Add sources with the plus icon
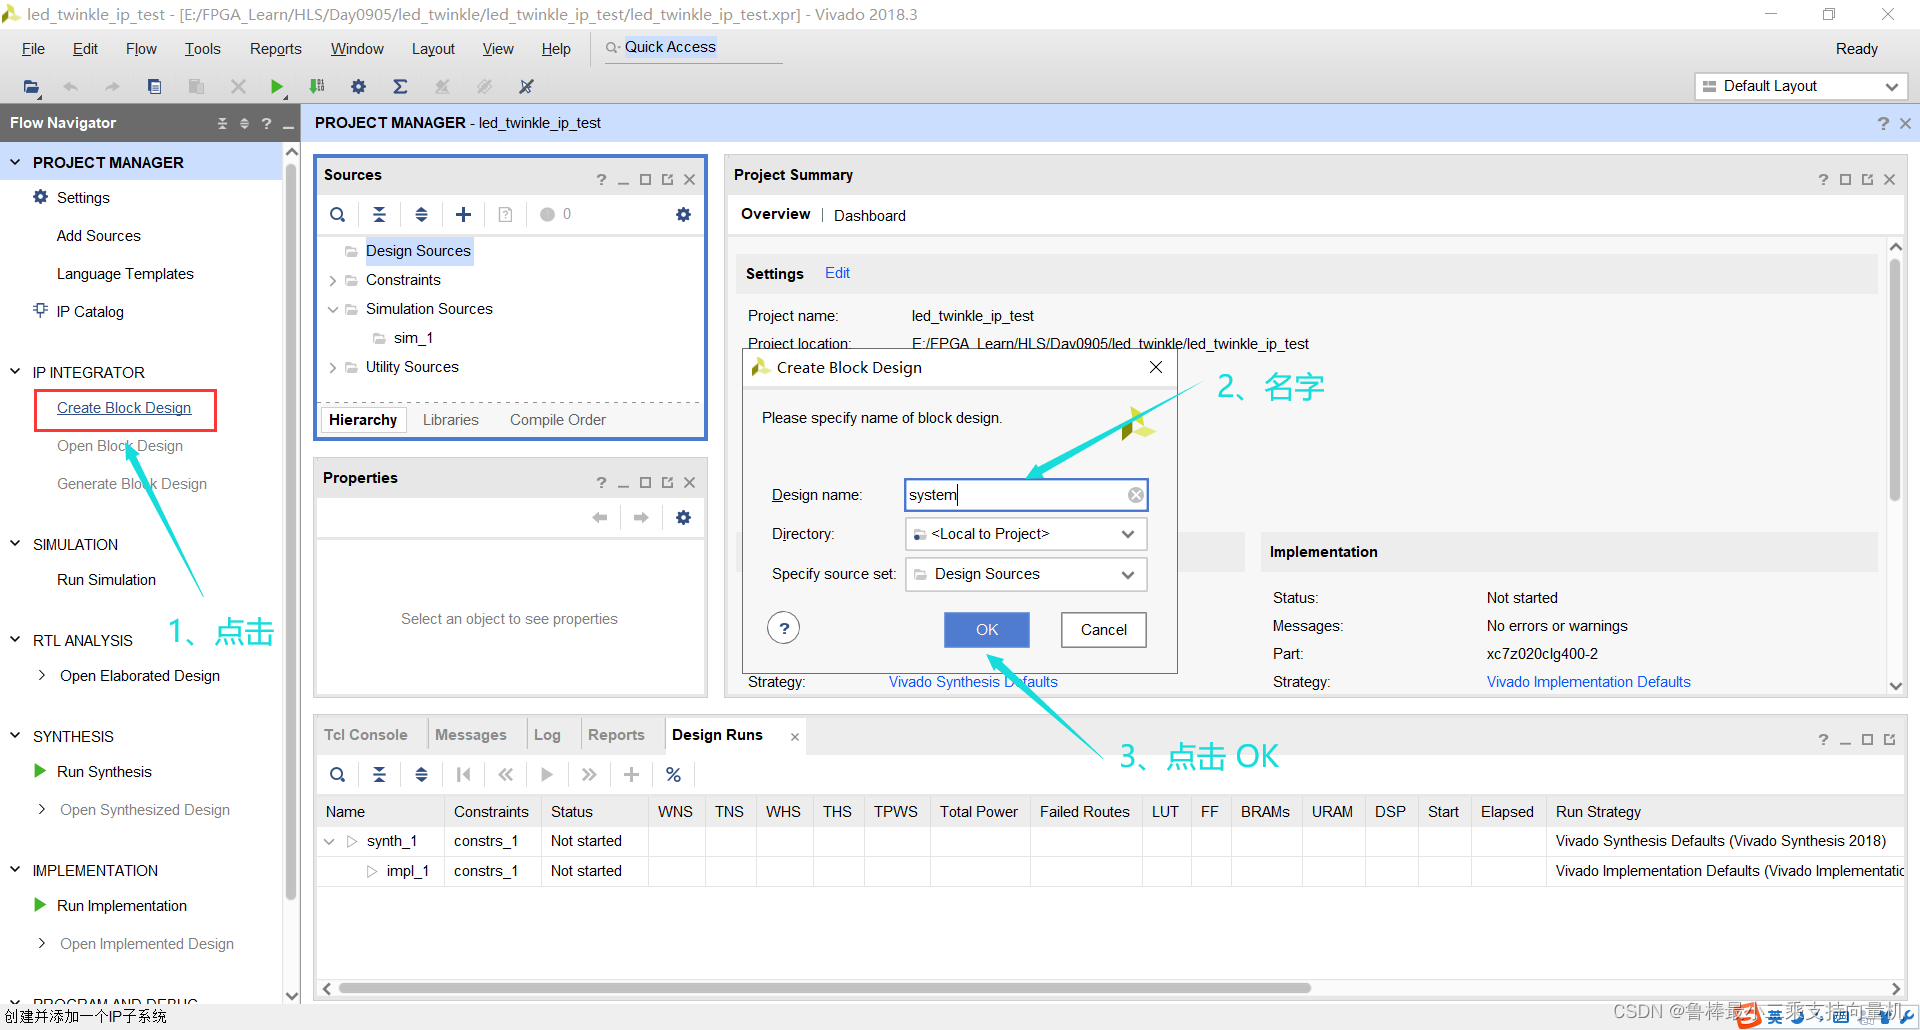Image resolution: width=1920 pixels, height=1030 pixels. click(x=464, y=214)
